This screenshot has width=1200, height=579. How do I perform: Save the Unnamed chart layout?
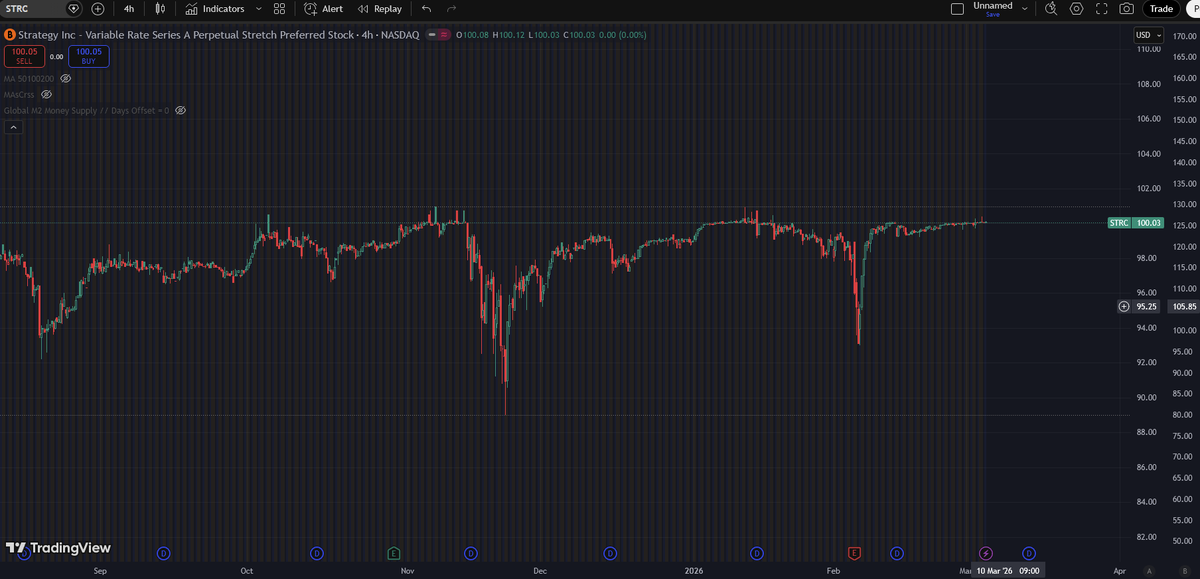click(993, 15)
